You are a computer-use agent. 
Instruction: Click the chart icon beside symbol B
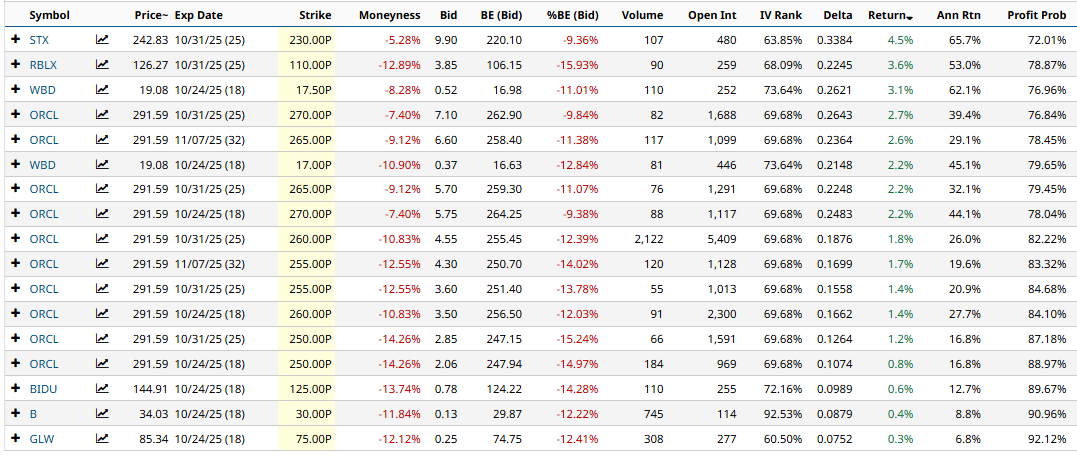coord(102,413)
